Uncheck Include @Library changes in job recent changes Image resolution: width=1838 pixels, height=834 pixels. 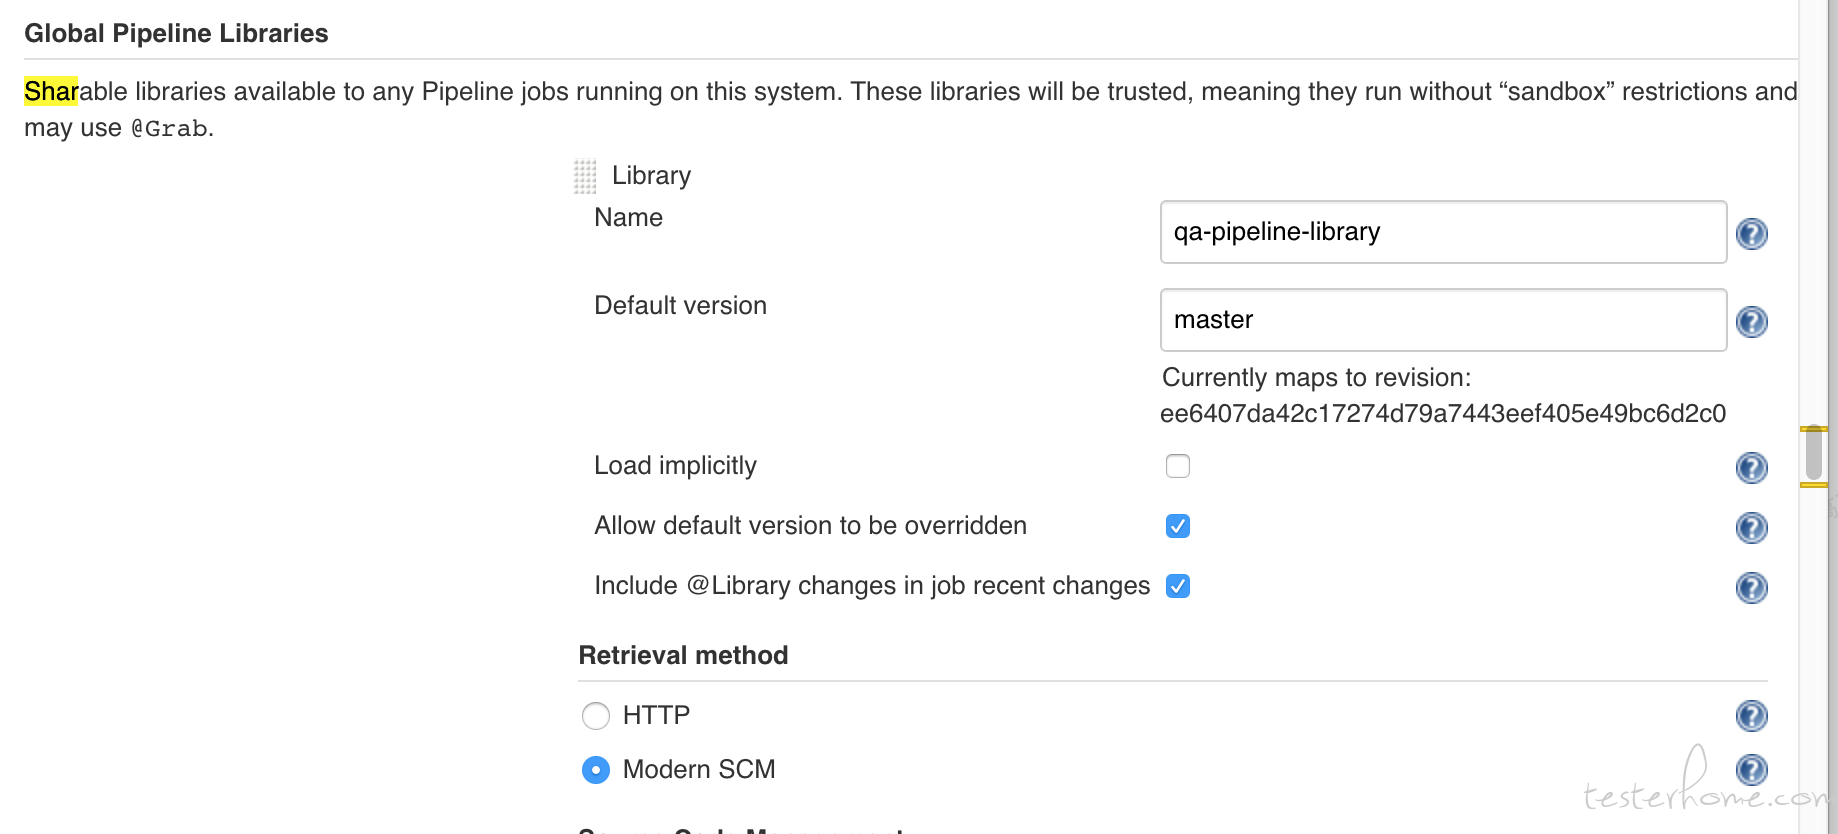1178,586
